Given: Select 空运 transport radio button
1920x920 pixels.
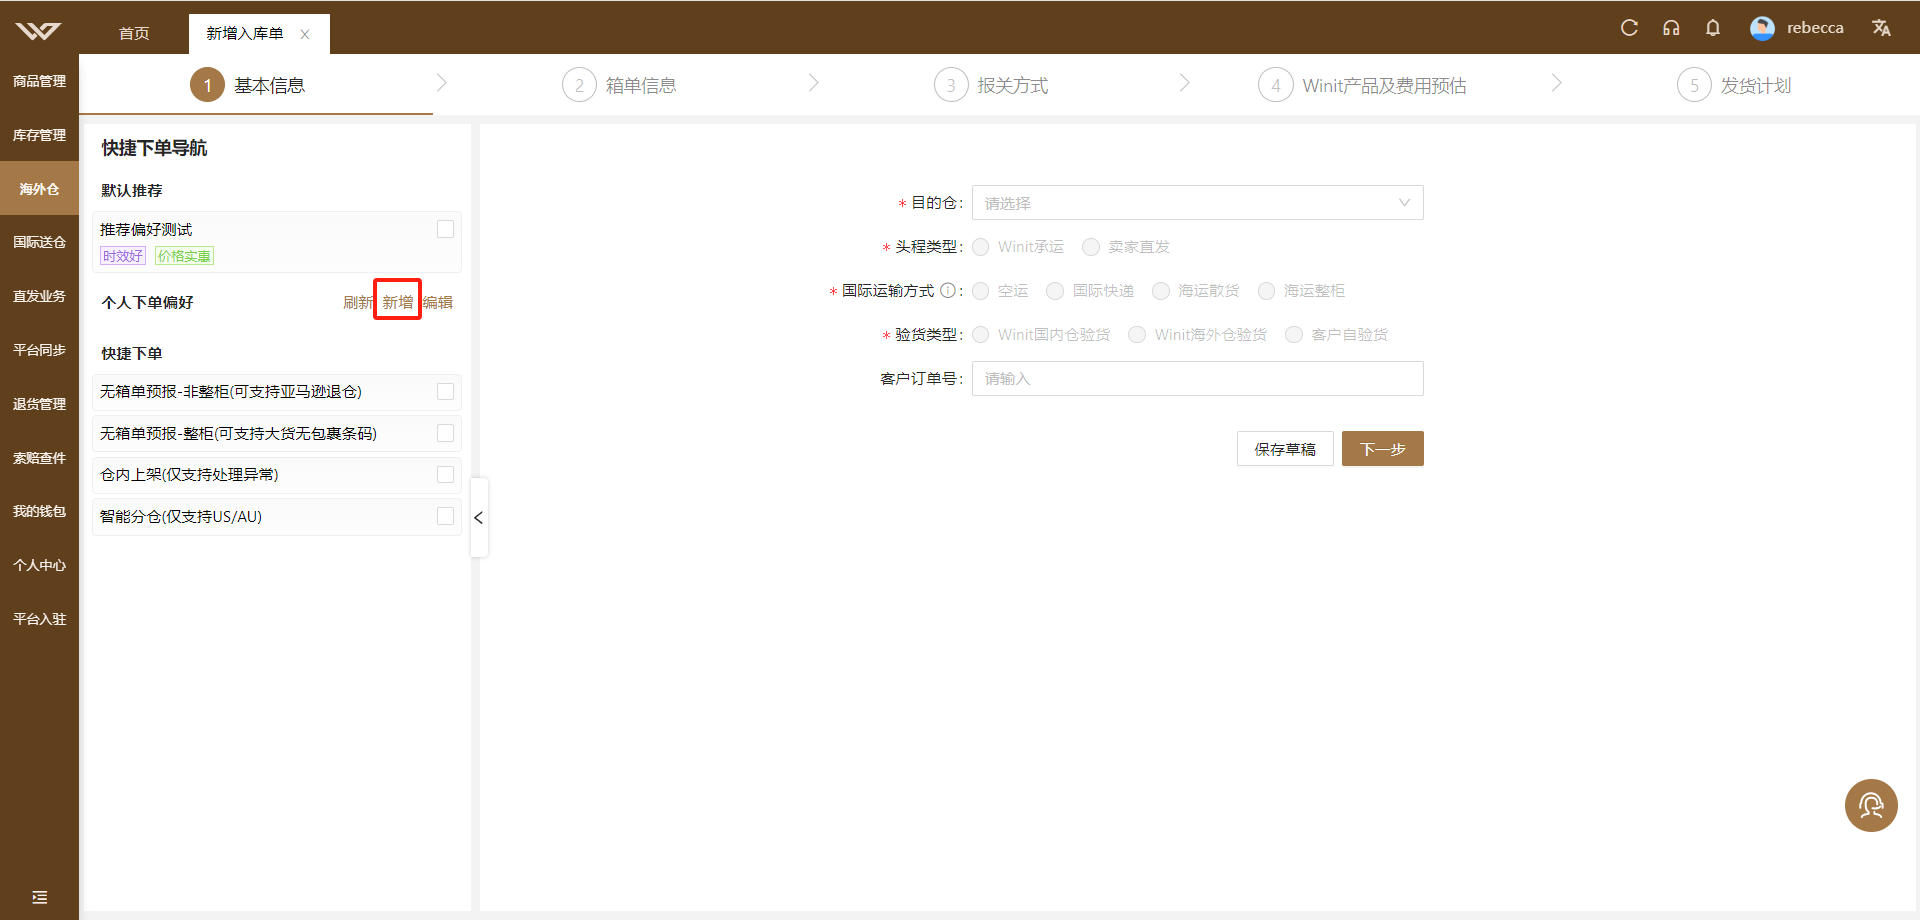Looking at the screenshot, I should click(981, 291).
